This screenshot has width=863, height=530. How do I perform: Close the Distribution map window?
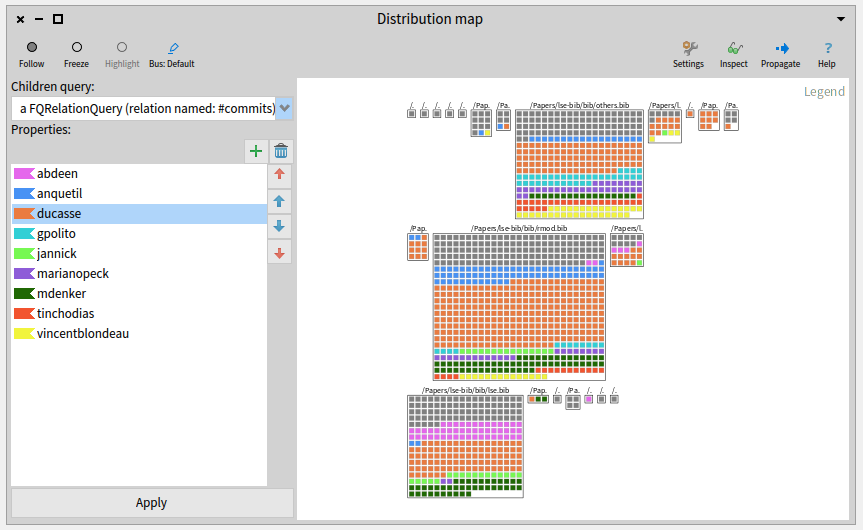click(x=20, y=19)
